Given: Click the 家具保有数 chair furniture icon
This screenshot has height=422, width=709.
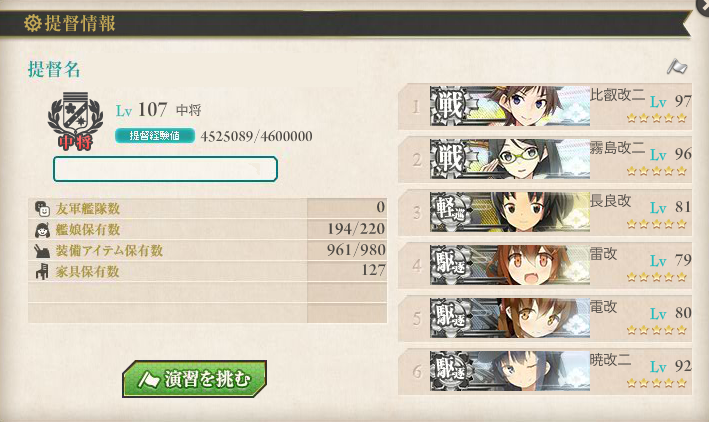Looking at the screenshot, I should 42,271.
